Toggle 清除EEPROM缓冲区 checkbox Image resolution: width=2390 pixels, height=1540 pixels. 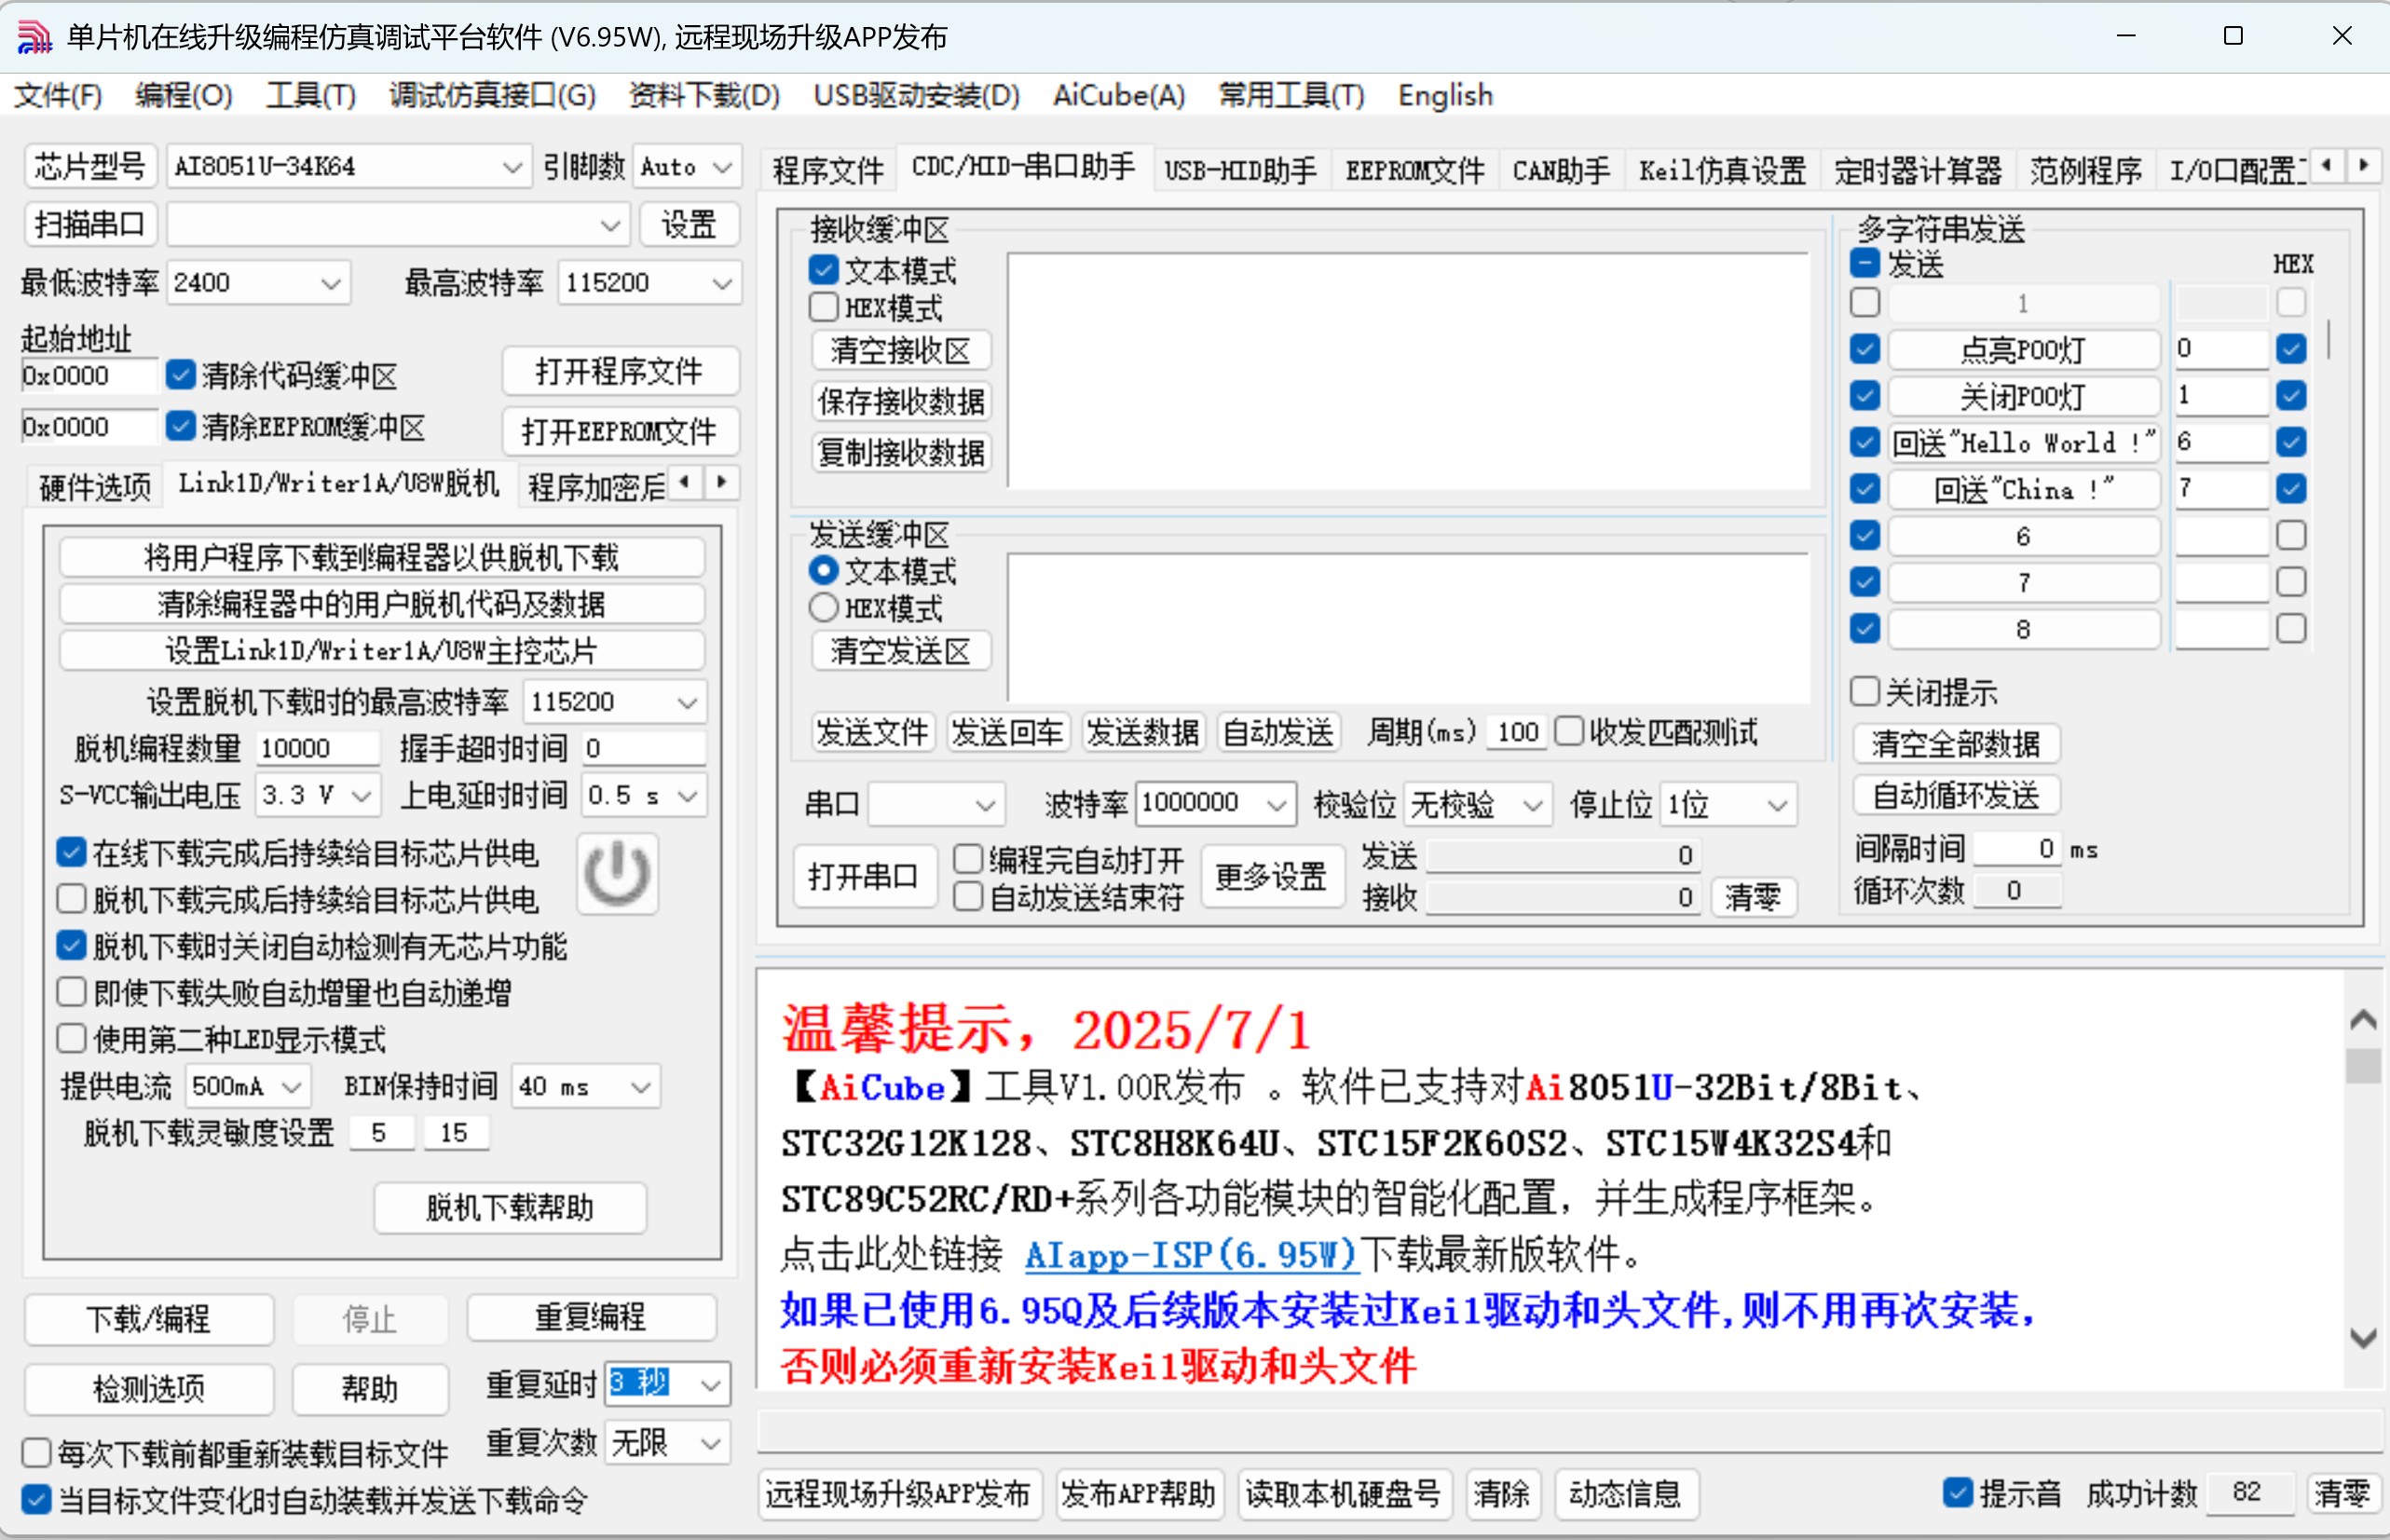[180, 426]
